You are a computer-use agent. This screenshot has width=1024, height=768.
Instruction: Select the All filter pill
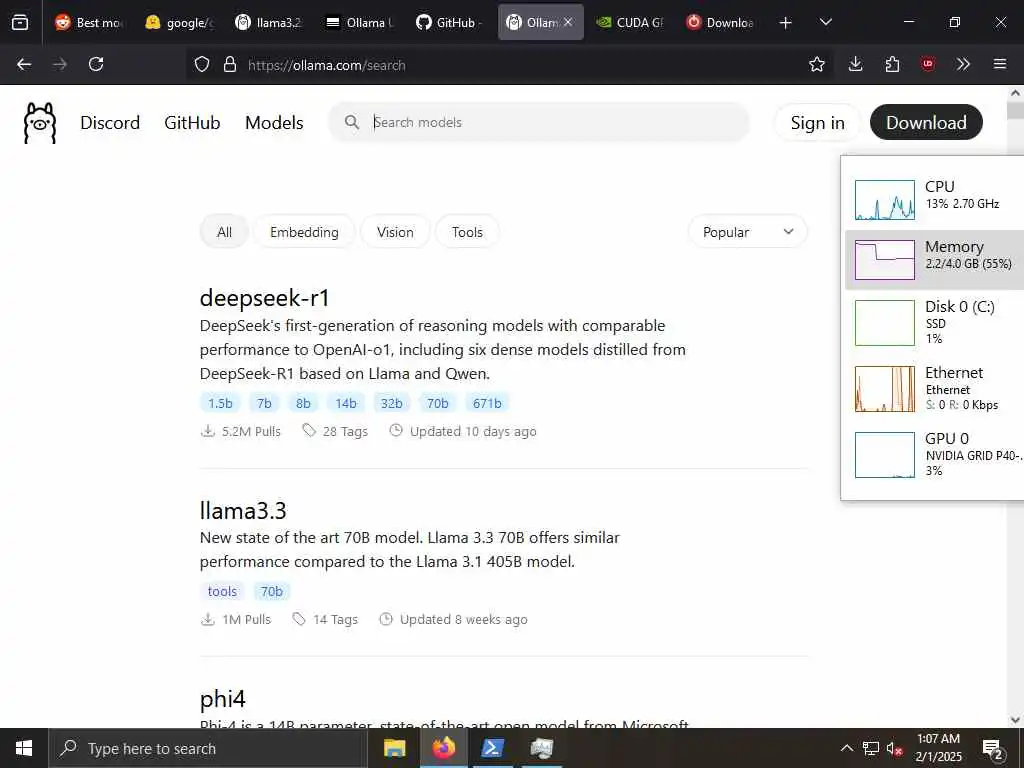[224, 232]
